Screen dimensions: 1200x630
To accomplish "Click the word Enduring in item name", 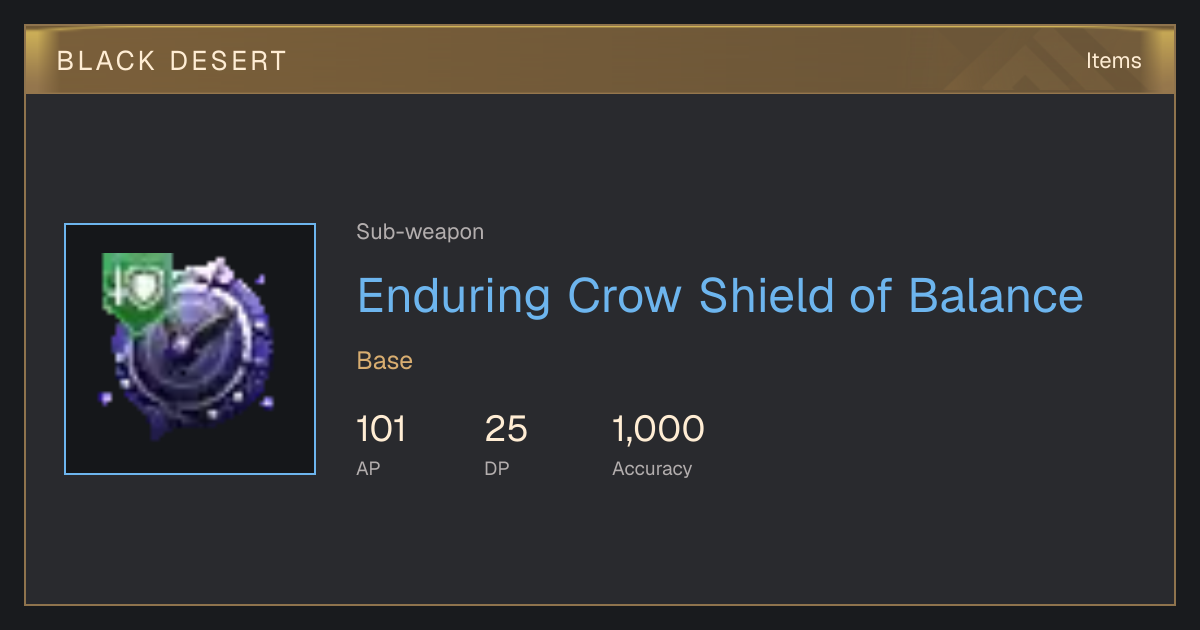I will 454,297.
